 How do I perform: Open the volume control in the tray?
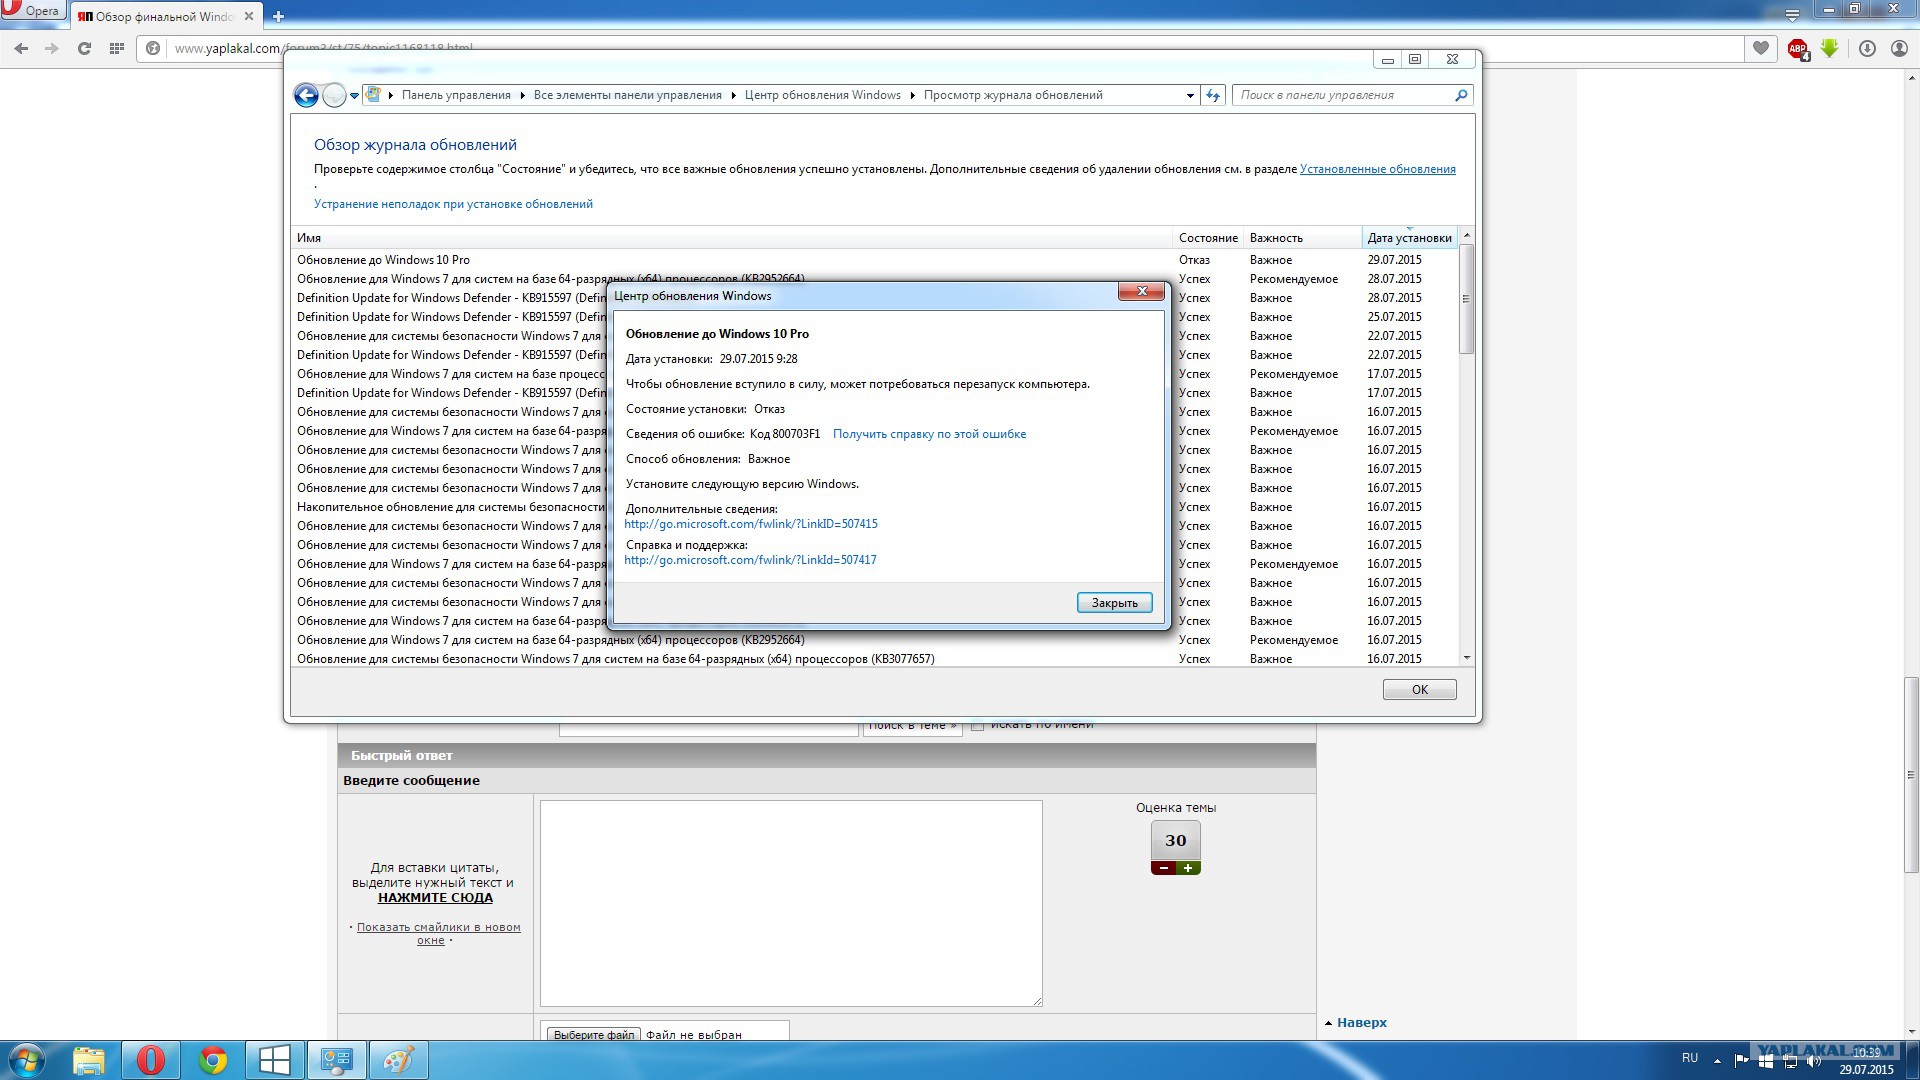click(1814, 1061)
